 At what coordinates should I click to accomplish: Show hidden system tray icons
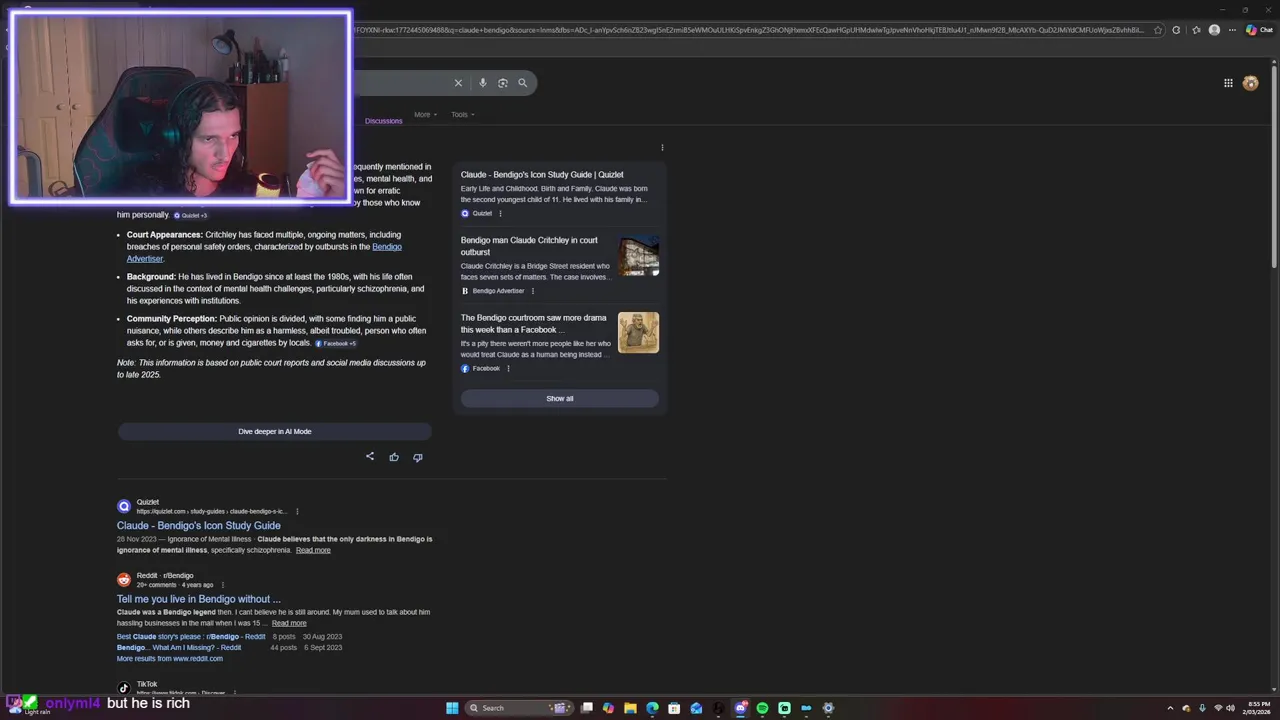click(1171, 708)
